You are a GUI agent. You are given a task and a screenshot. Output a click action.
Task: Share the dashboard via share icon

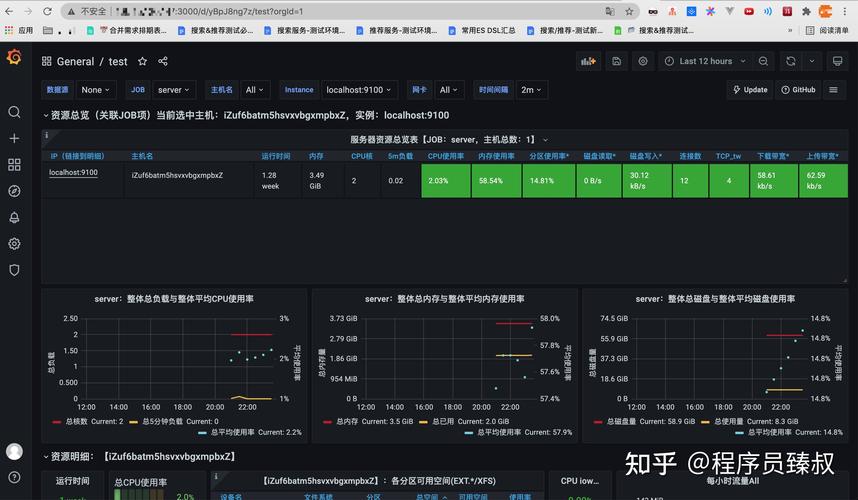(x=163, y=61)
